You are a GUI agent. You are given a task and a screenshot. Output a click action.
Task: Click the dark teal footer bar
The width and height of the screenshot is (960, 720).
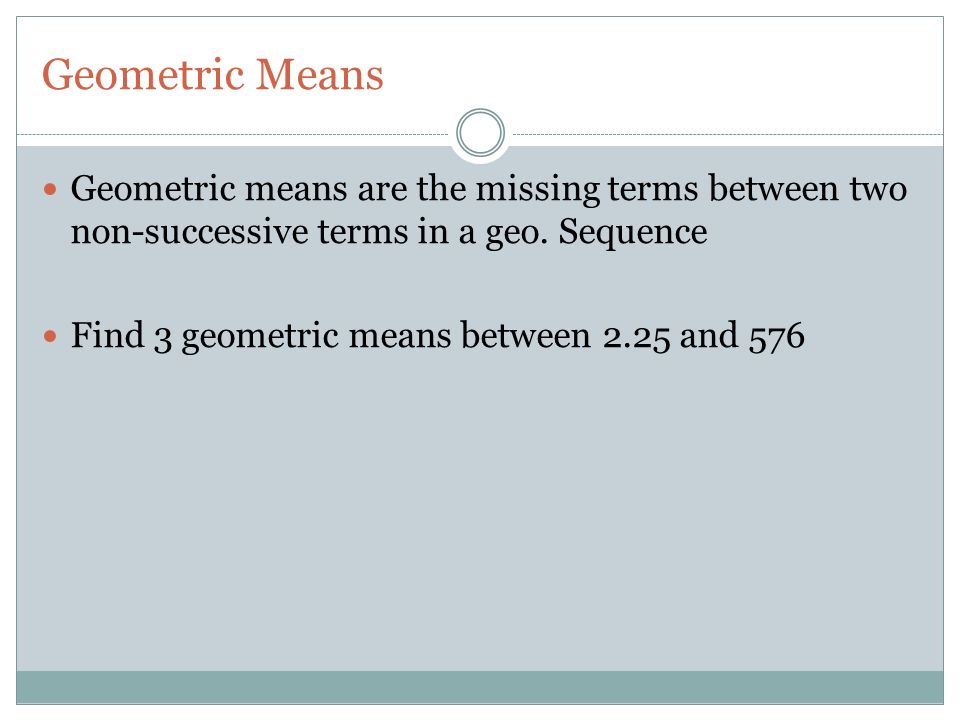480,687
